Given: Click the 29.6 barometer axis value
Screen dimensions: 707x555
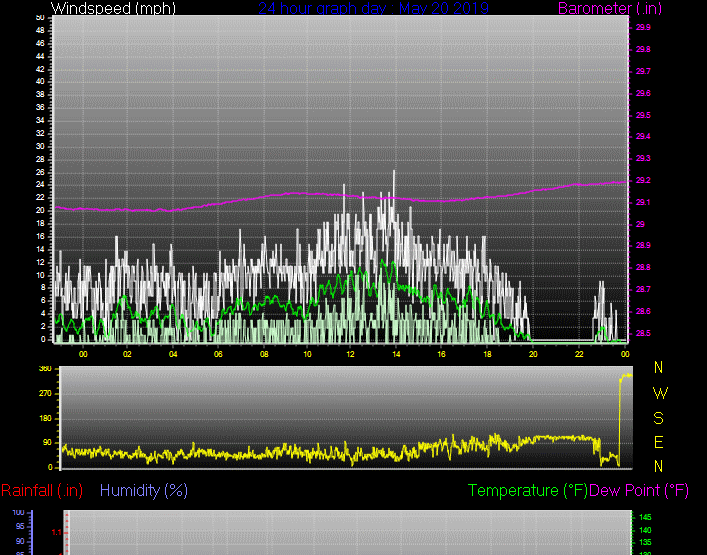Looking at the screenshot, I should tap(643, 93).
